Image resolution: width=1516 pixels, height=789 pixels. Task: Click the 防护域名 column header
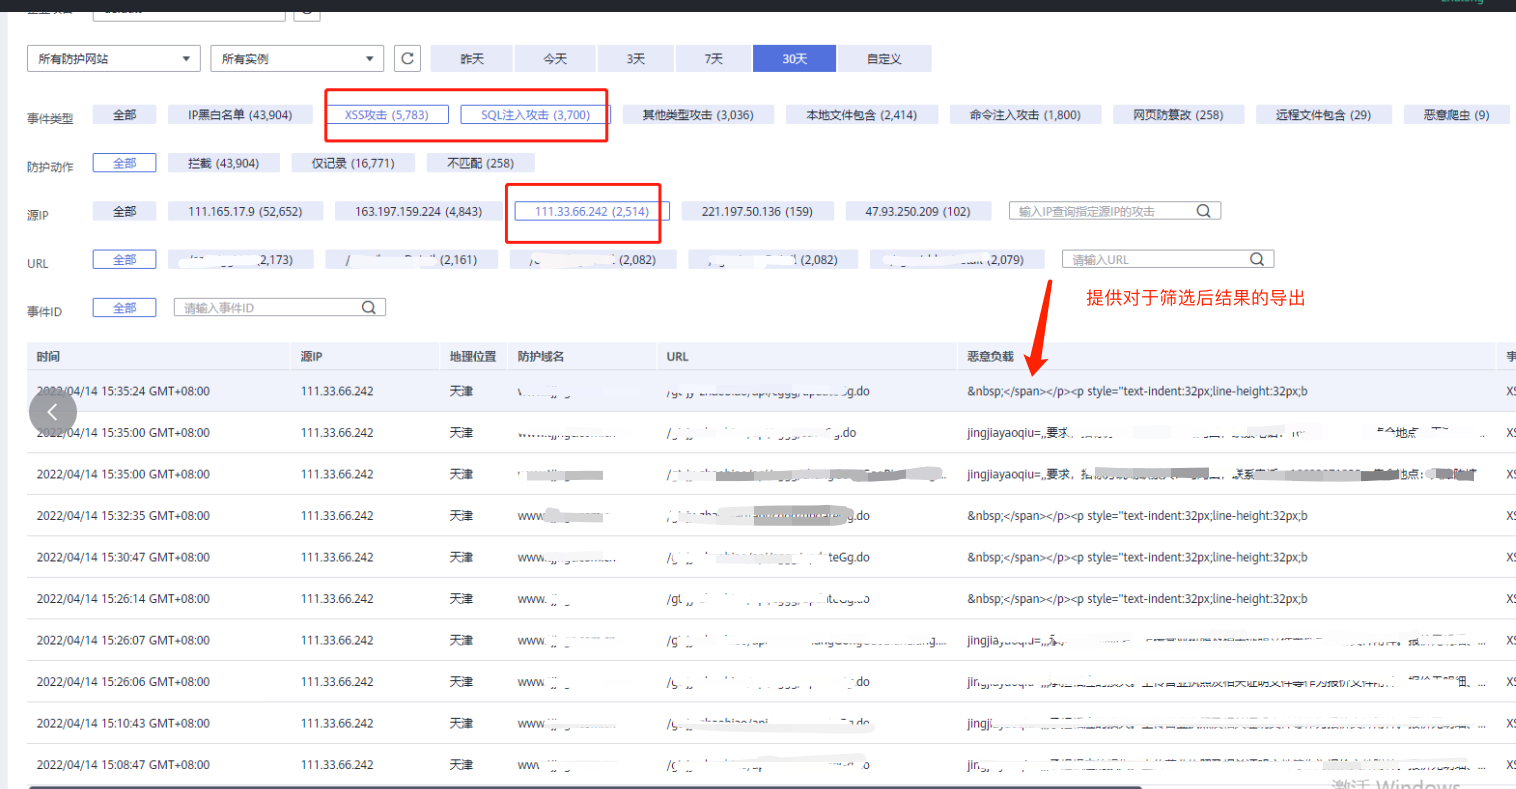tap(541, 356)
